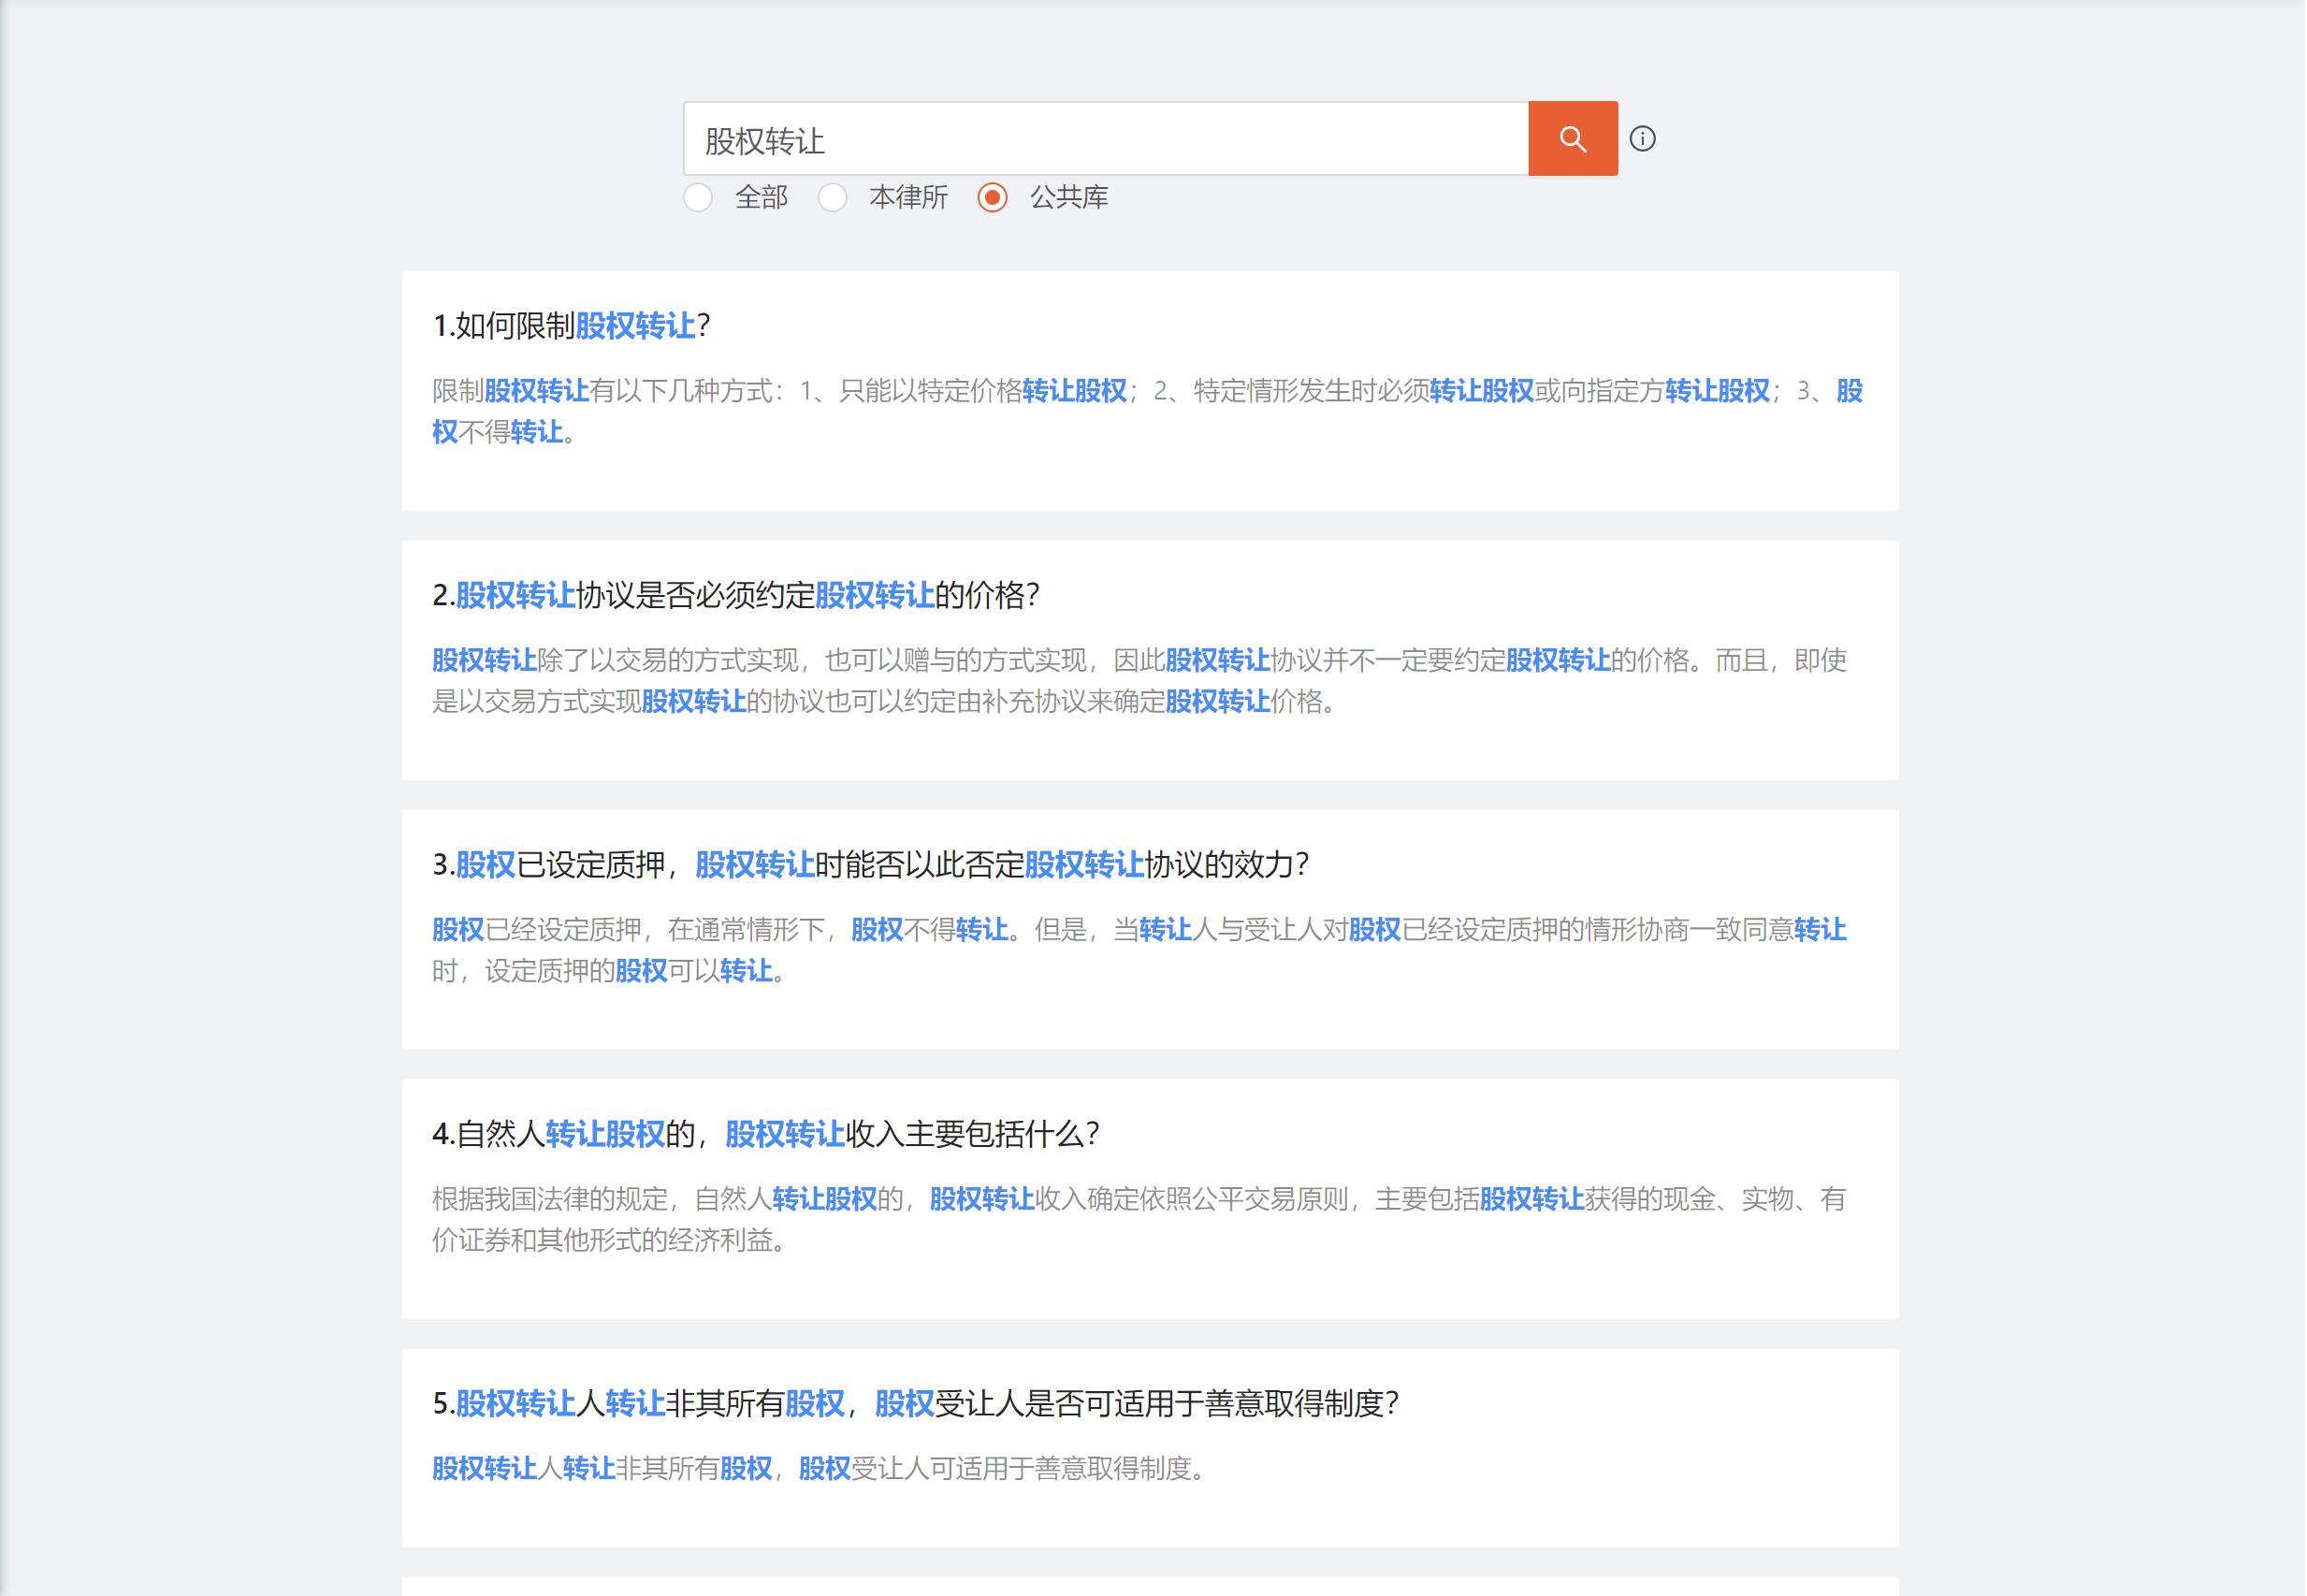The width and height of the screenshot is (2307, 1596).
Task: Select the 公共库 radio option
Action: pos(992,197)
